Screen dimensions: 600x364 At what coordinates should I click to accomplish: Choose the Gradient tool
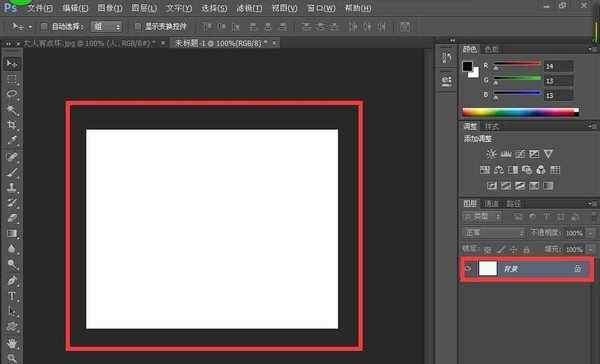[12, 233]
